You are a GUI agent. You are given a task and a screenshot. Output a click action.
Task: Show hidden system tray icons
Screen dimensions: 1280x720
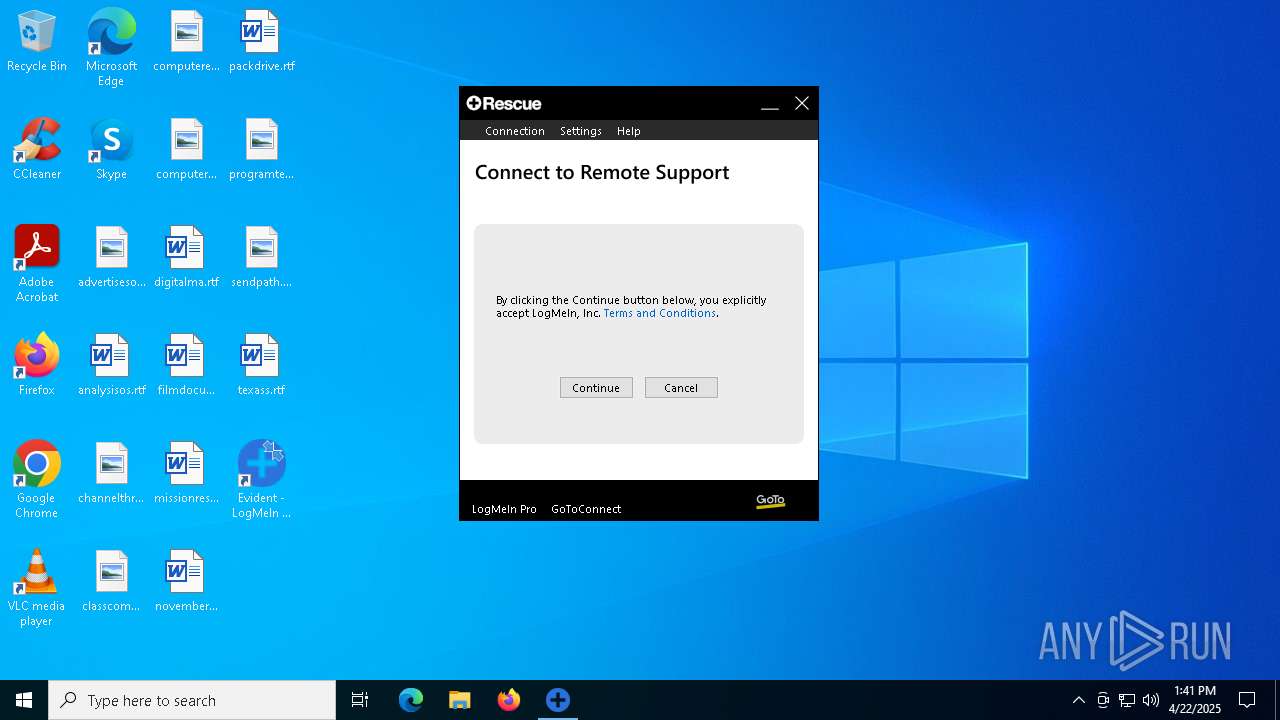(x=1078, y=700)
